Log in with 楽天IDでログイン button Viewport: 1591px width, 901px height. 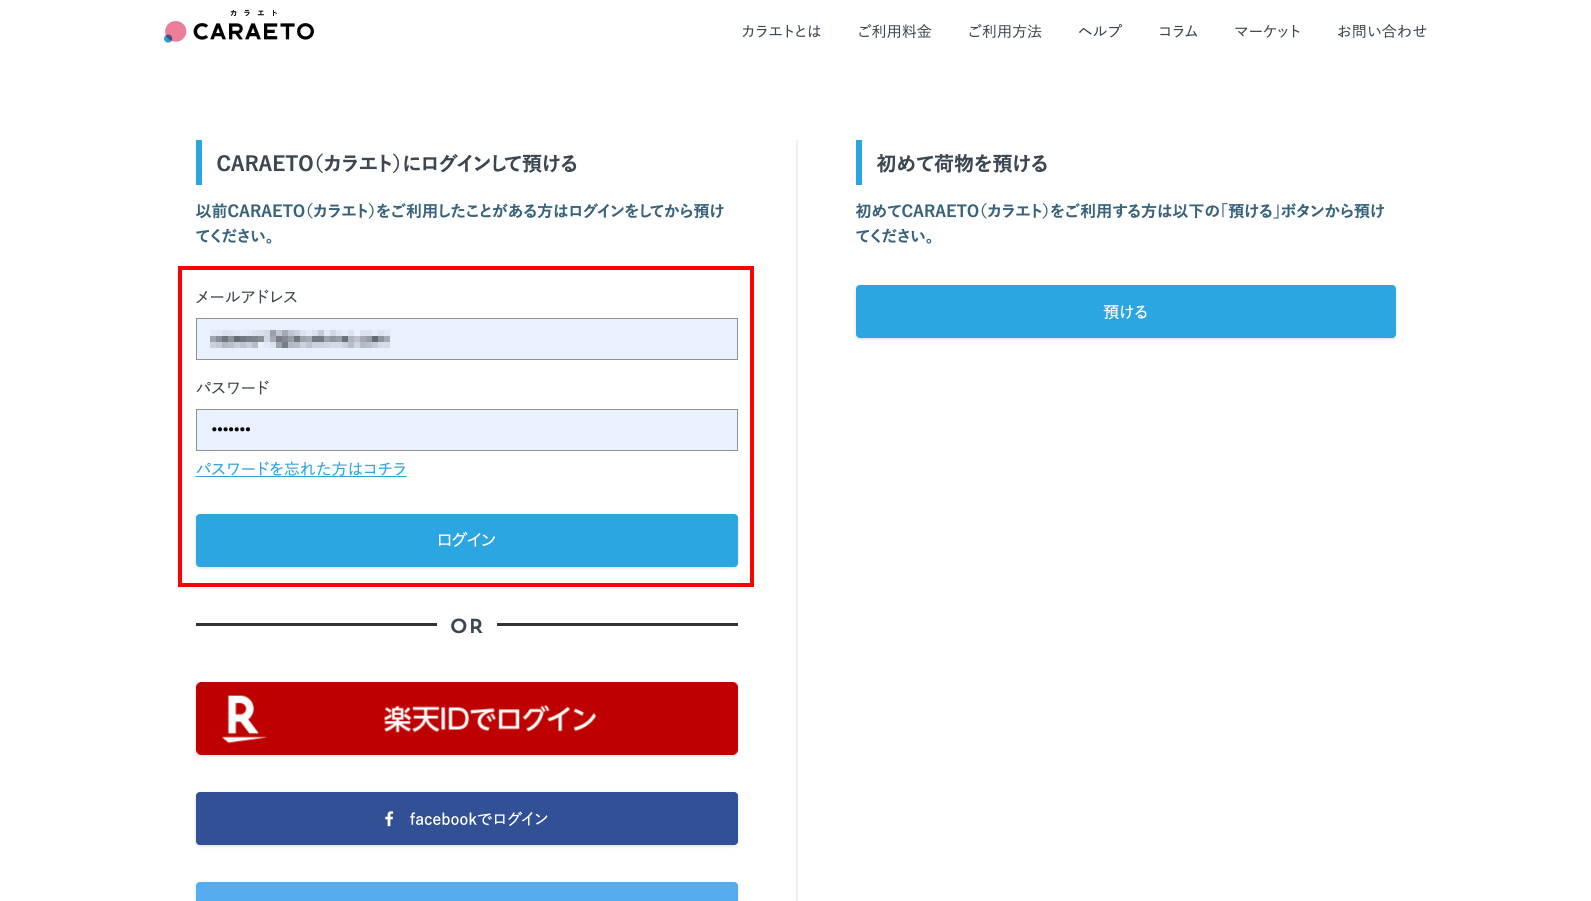click(467, 718)
